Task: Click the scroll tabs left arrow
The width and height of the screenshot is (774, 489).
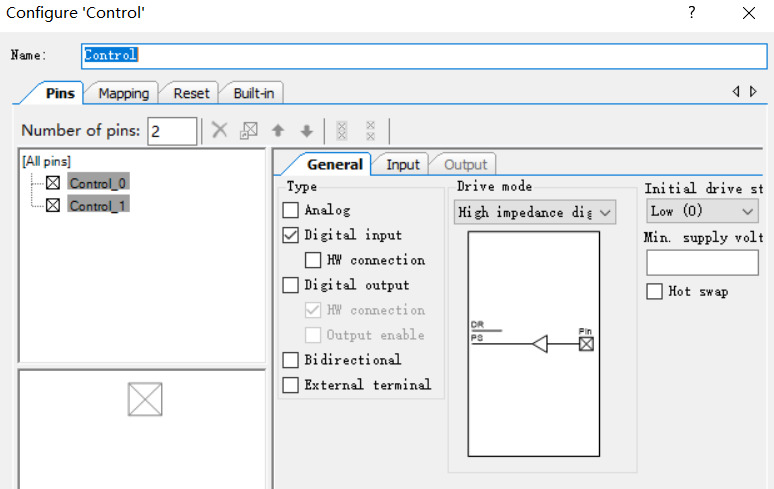Action: (736, 92)
